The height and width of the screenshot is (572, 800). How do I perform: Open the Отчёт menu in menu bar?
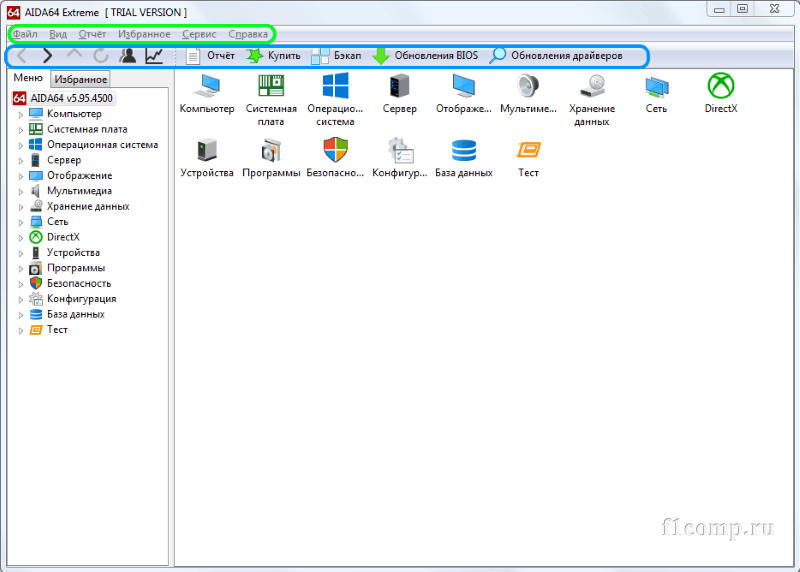pos(92,34)
